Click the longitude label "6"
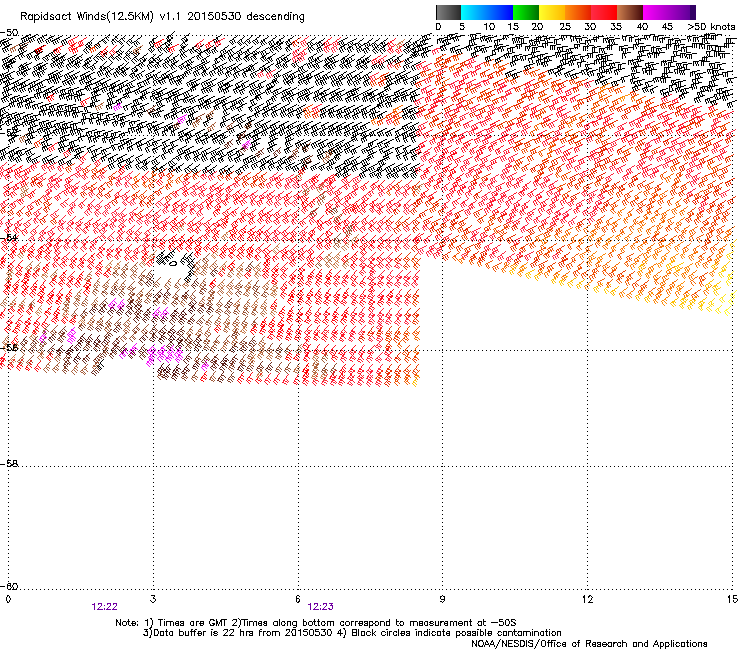This screenshot has height=650, width=740. pos(298,599)
